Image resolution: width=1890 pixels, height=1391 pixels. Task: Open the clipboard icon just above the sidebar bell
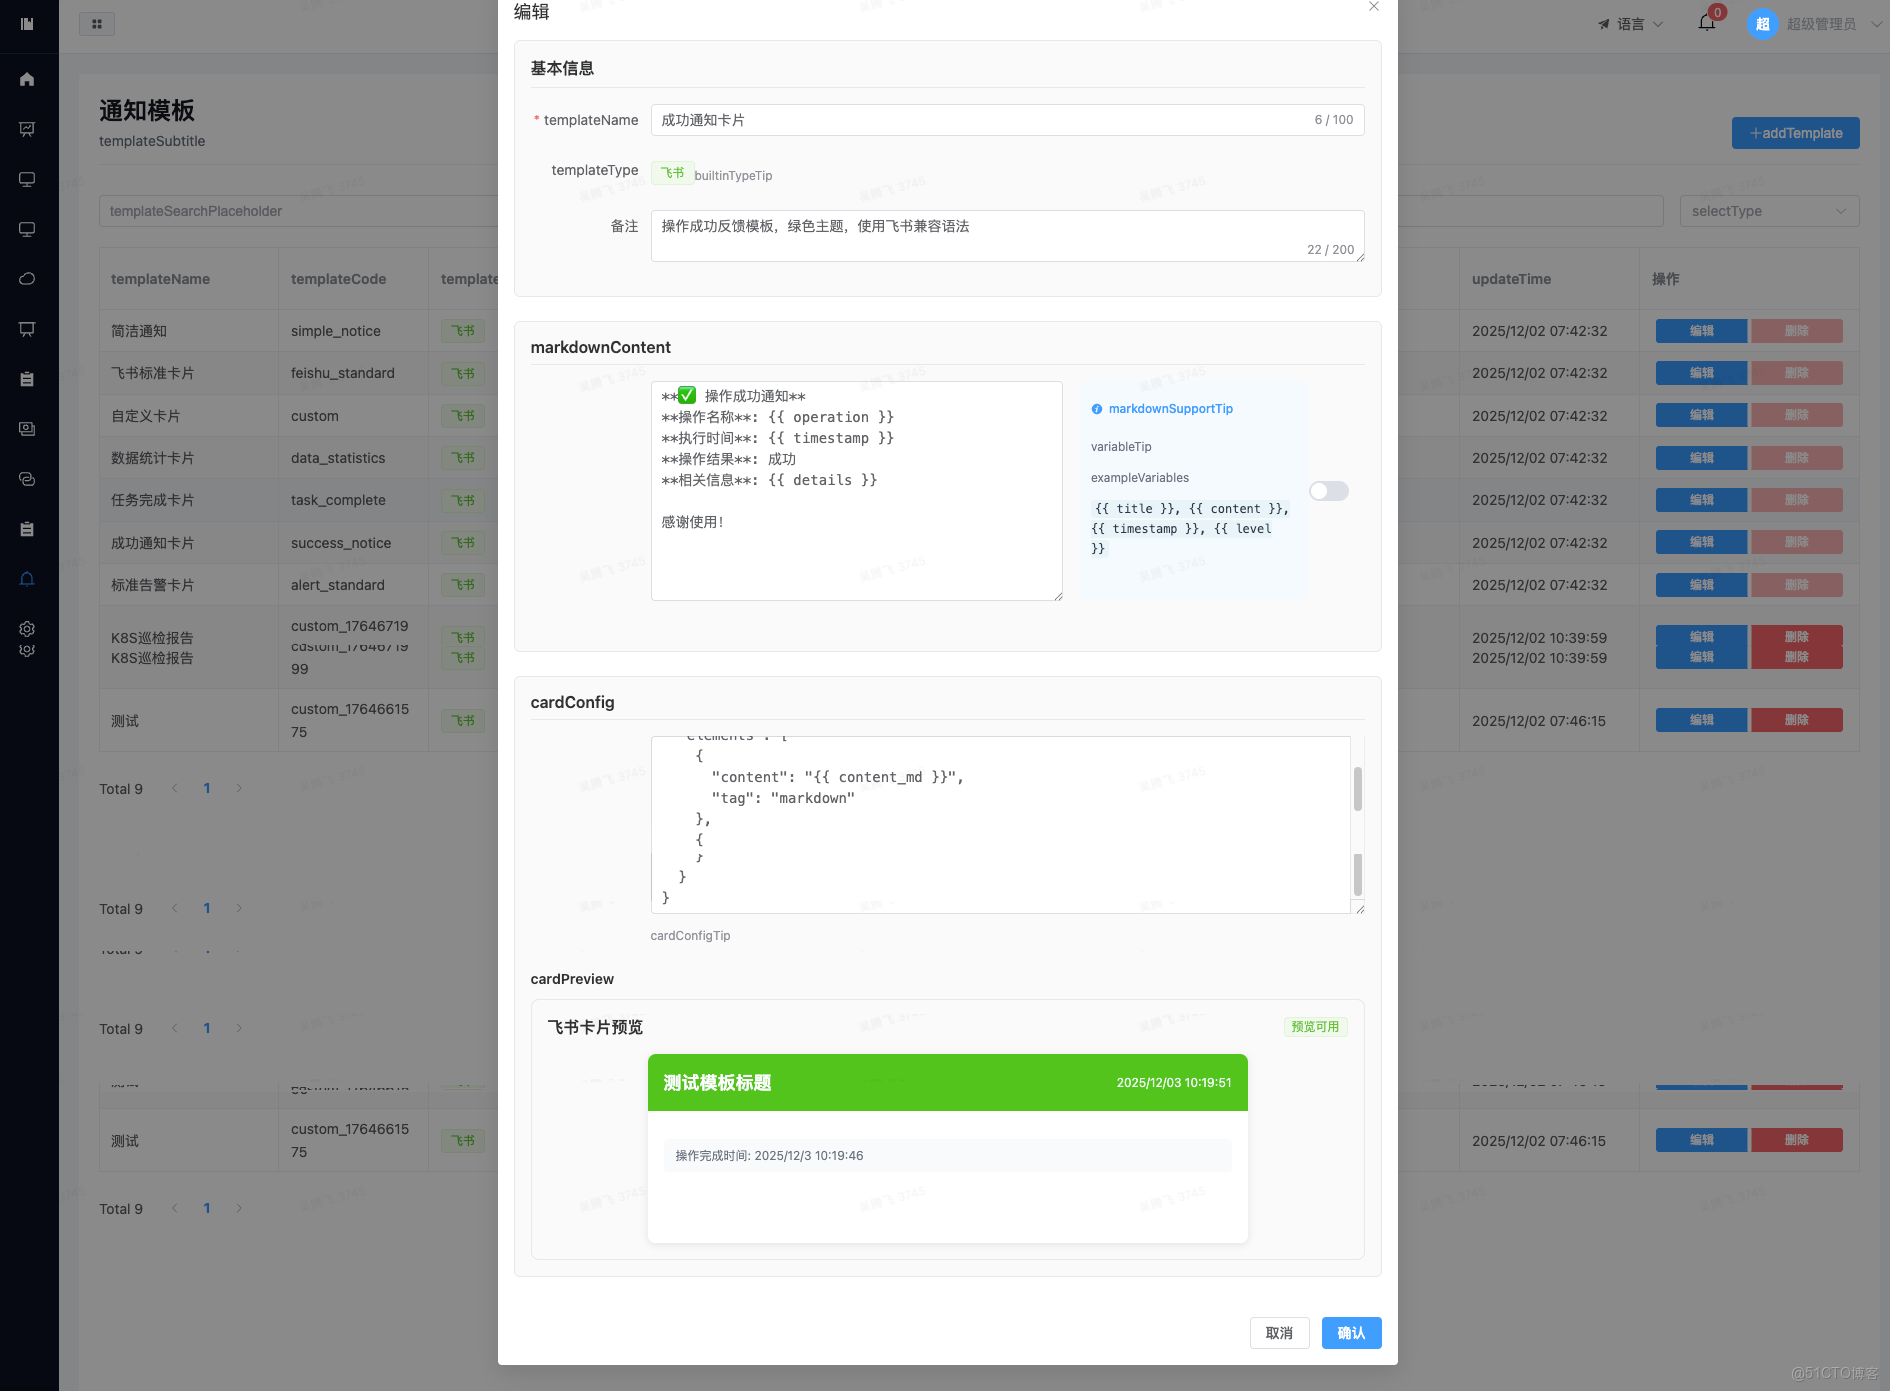[27, 529]
